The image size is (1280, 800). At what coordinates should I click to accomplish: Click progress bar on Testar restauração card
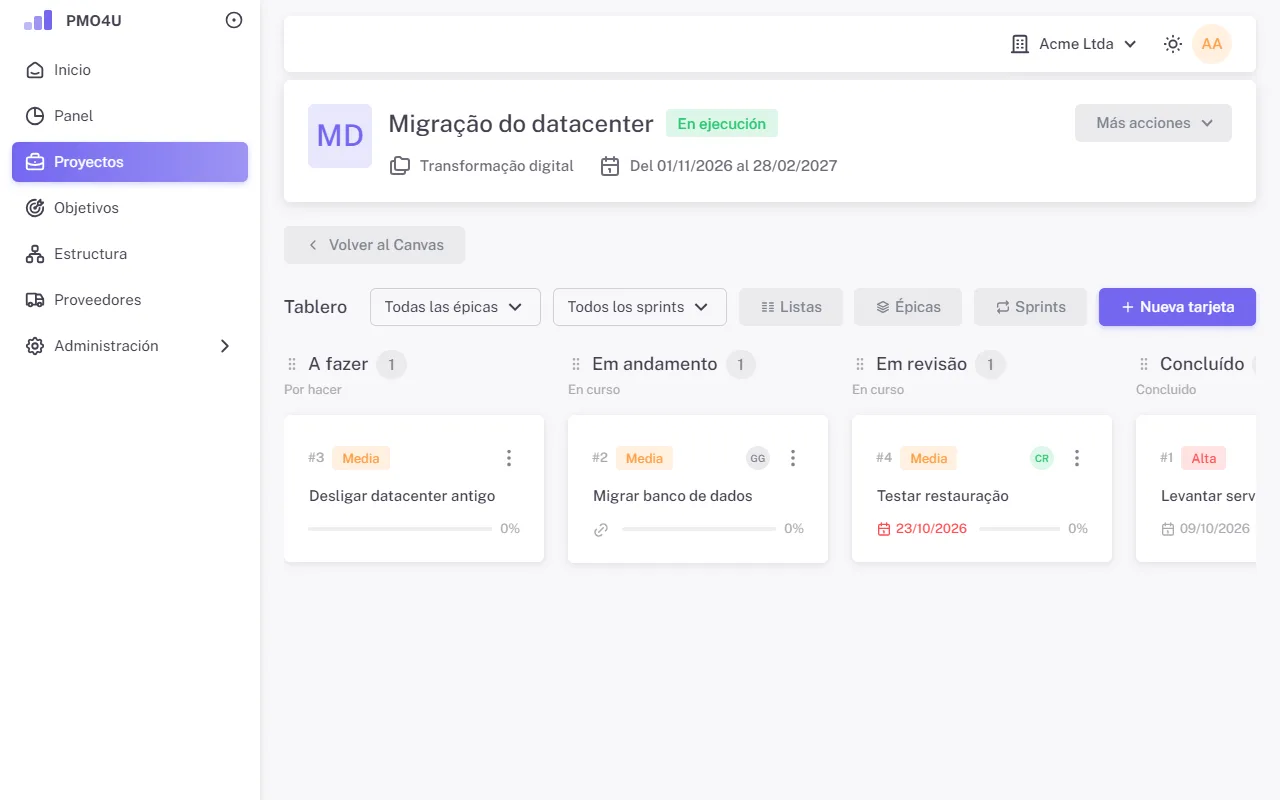point(1020,529)
